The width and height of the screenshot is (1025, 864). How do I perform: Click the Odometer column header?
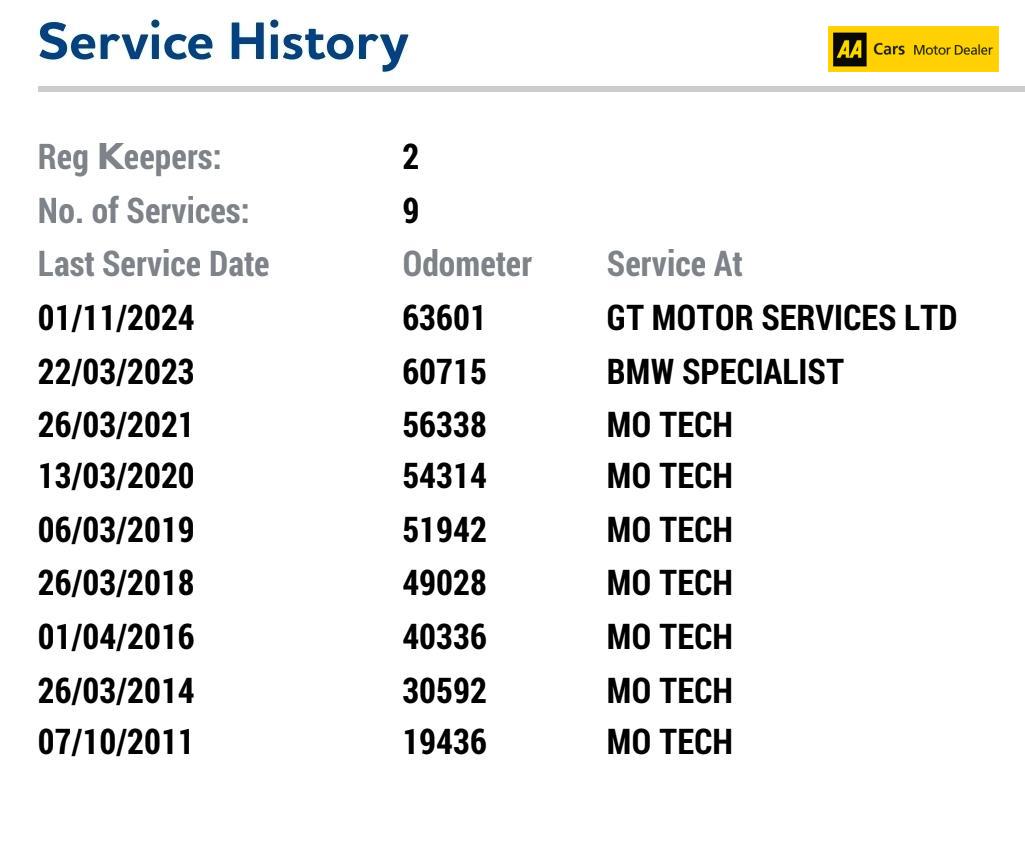point(467,264)
